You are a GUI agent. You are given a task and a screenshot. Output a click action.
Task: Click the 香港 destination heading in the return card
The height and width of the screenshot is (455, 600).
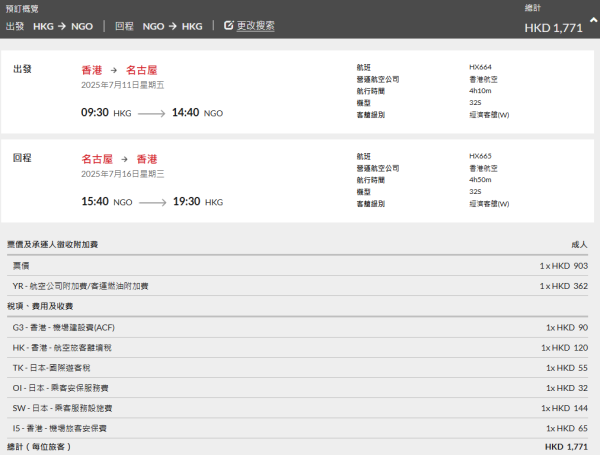pyautogui.click(x=147, y=159)
